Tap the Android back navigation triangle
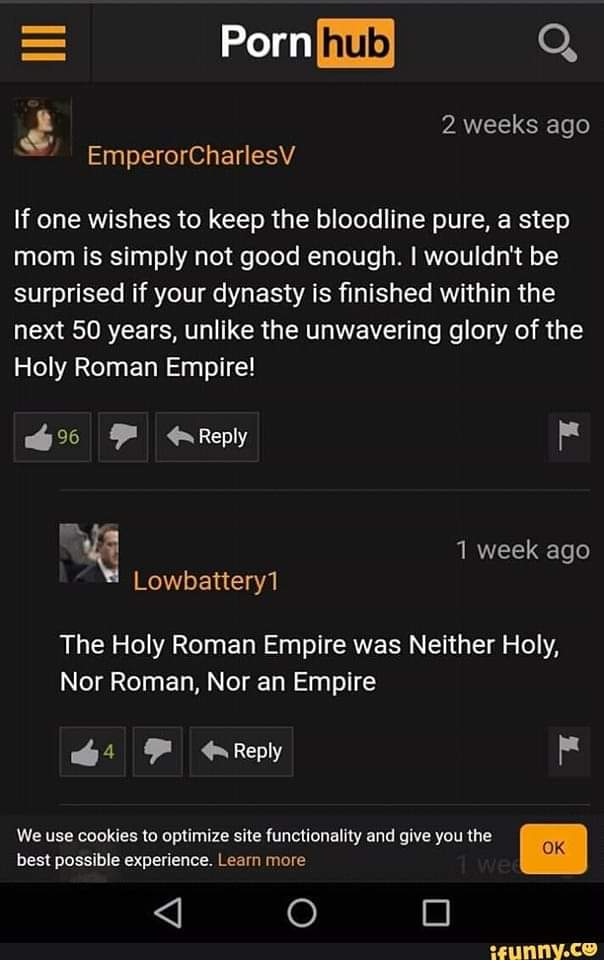Viewport: 604px width, 960px height. tap(168, 913)
